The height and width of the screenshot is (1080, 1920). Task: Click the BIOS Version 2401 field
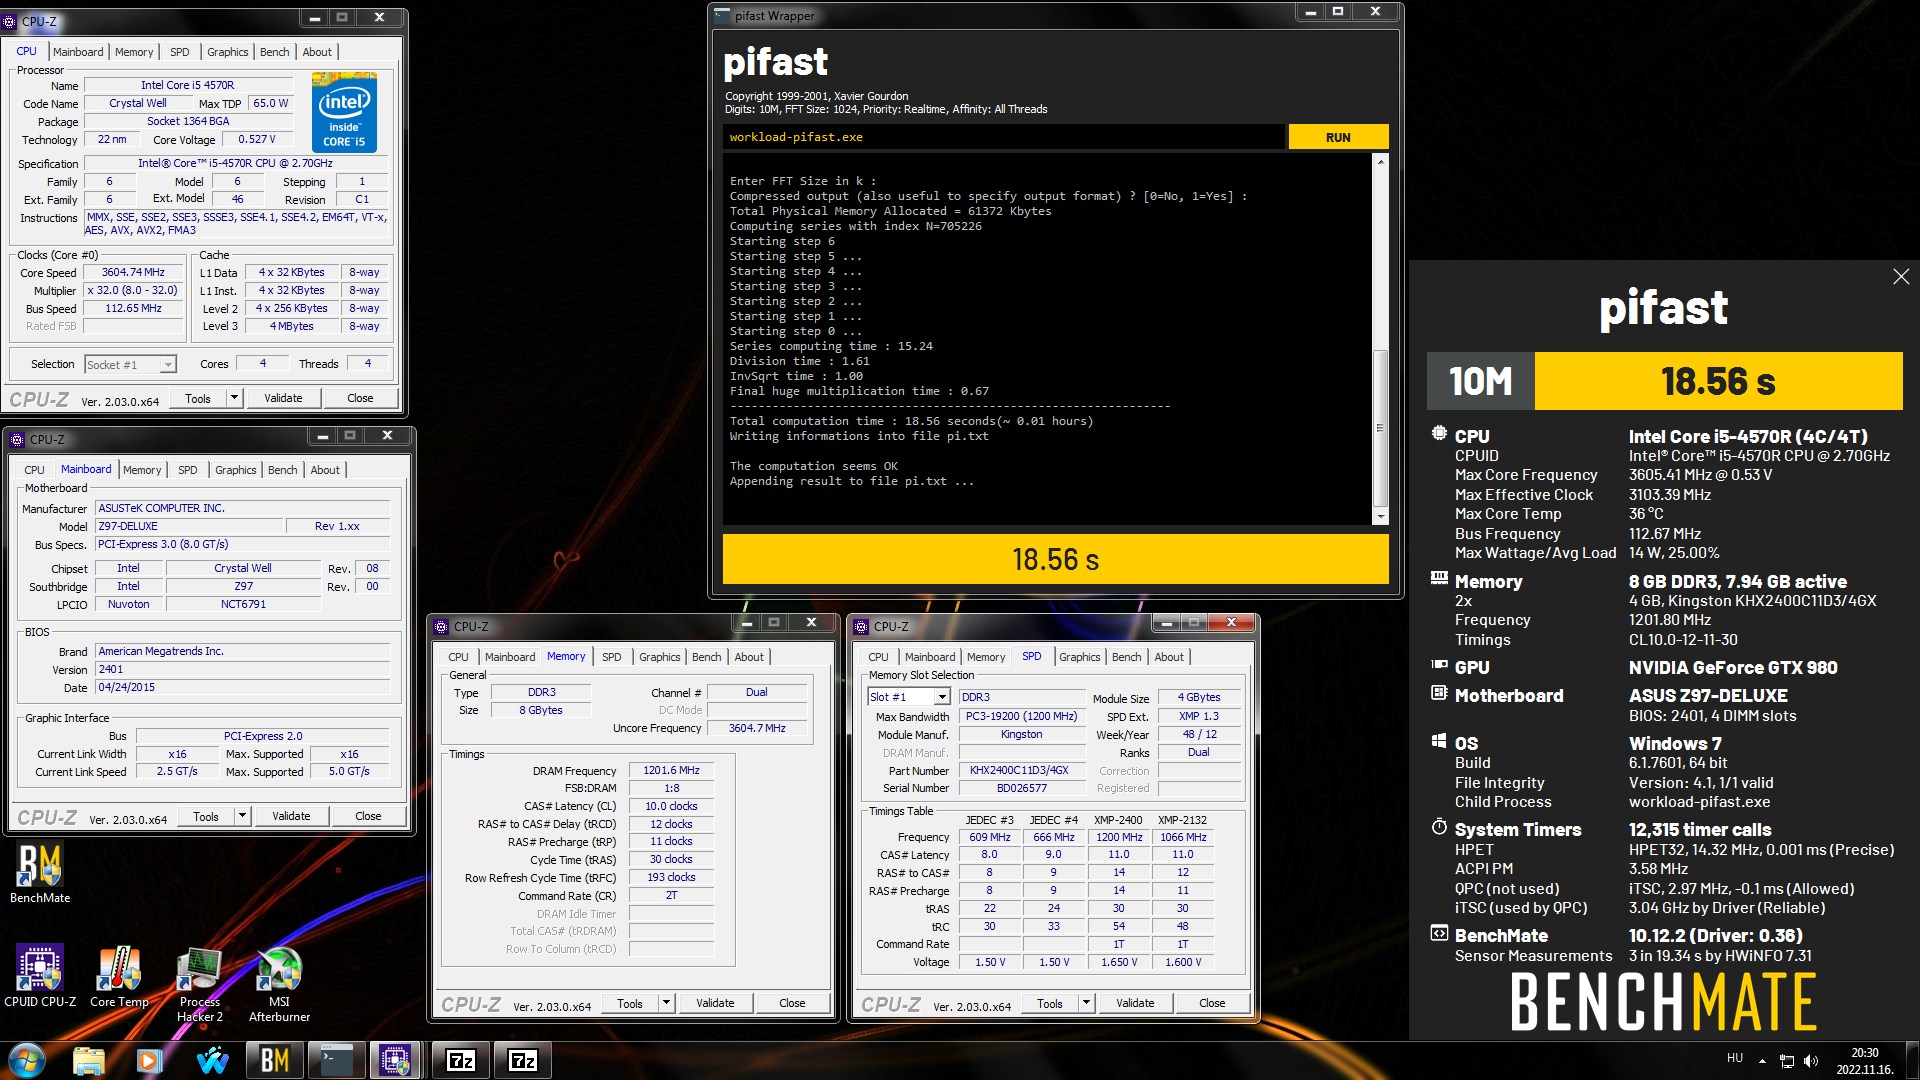pos(242,669)
